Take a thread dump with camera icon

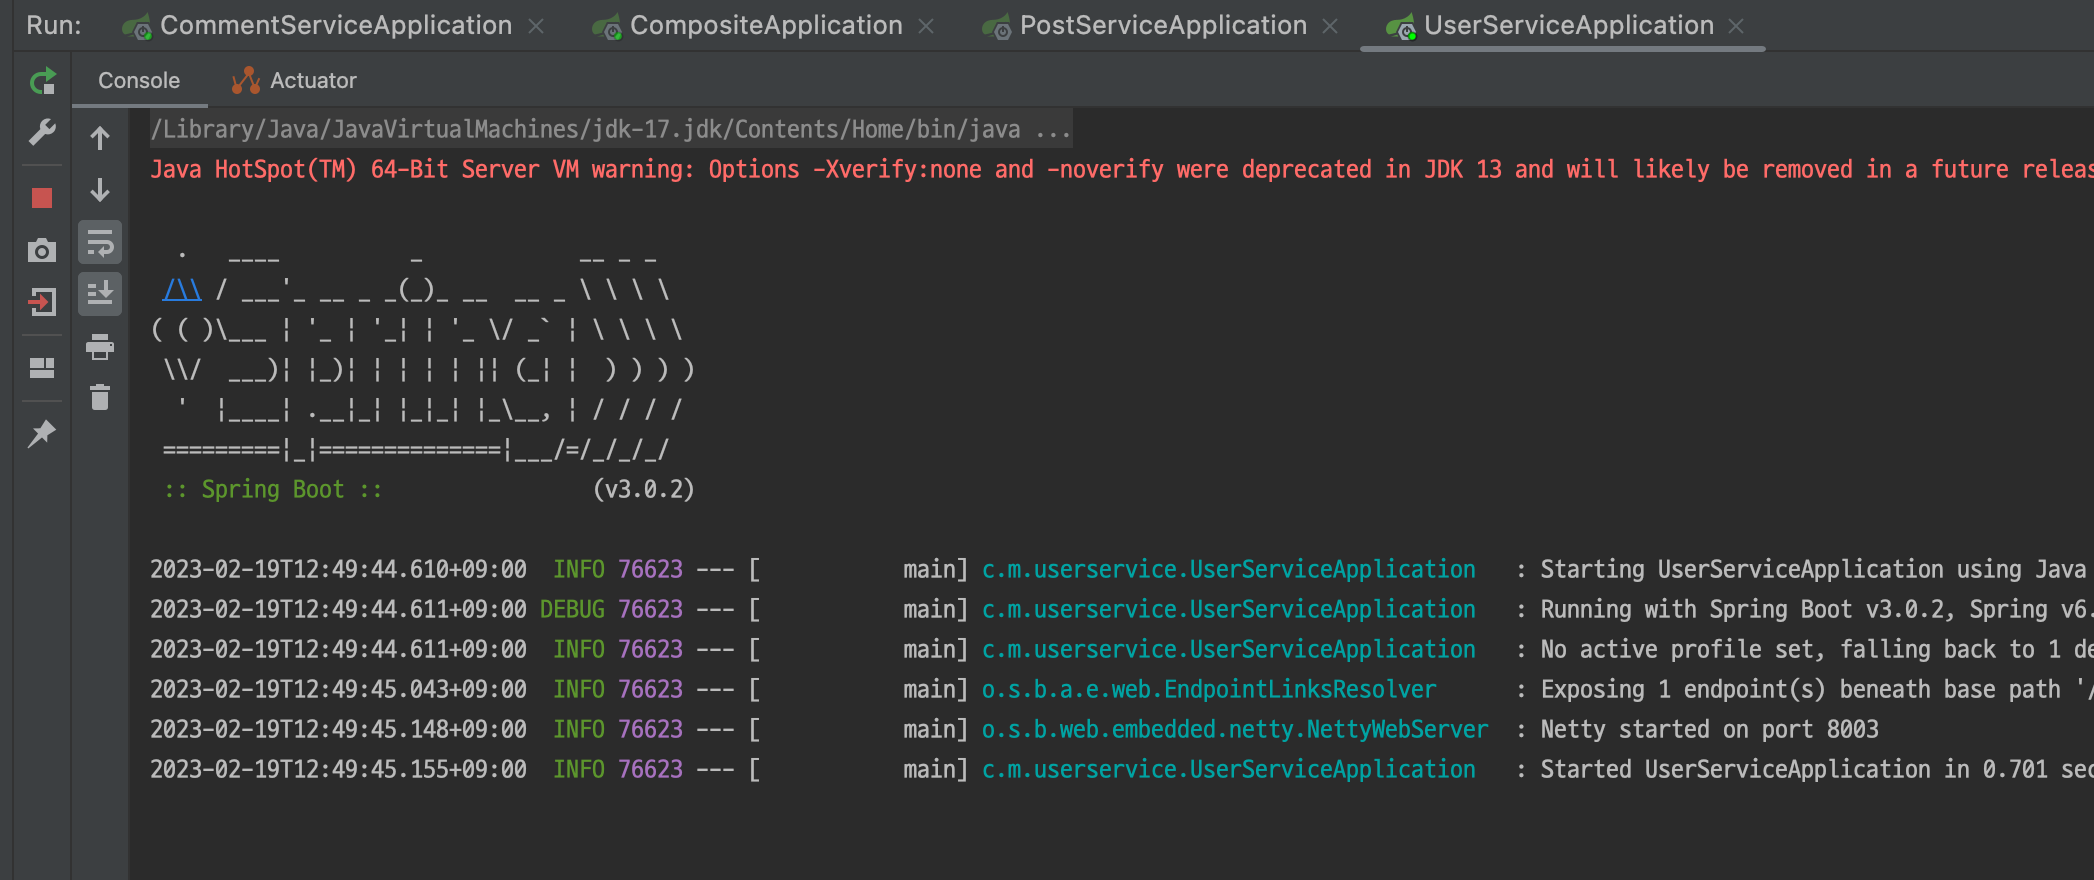click(42, 250)
